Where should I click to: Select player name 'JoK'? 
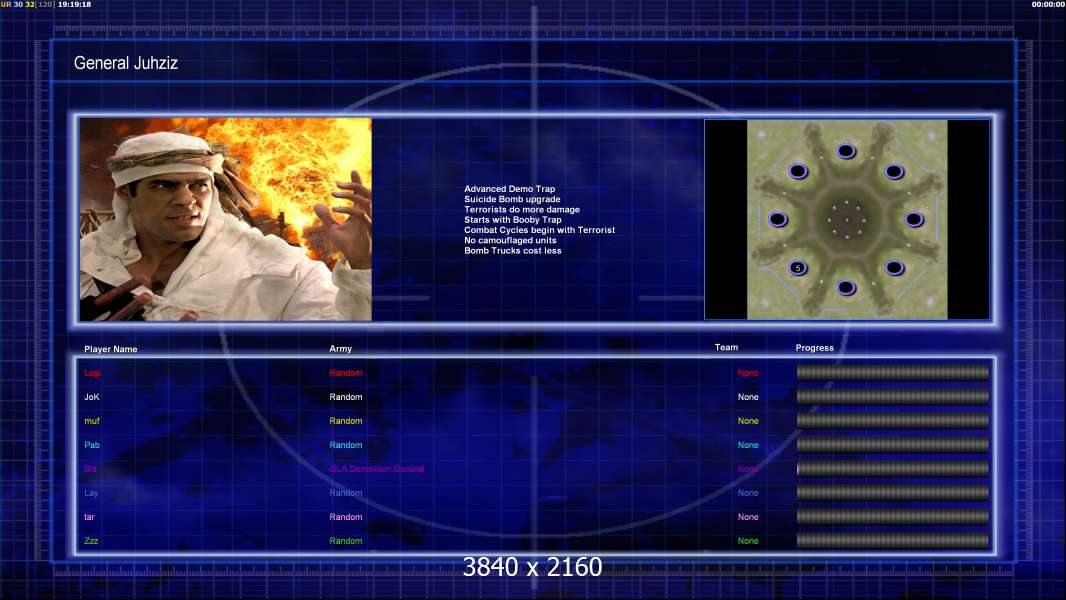92,397
